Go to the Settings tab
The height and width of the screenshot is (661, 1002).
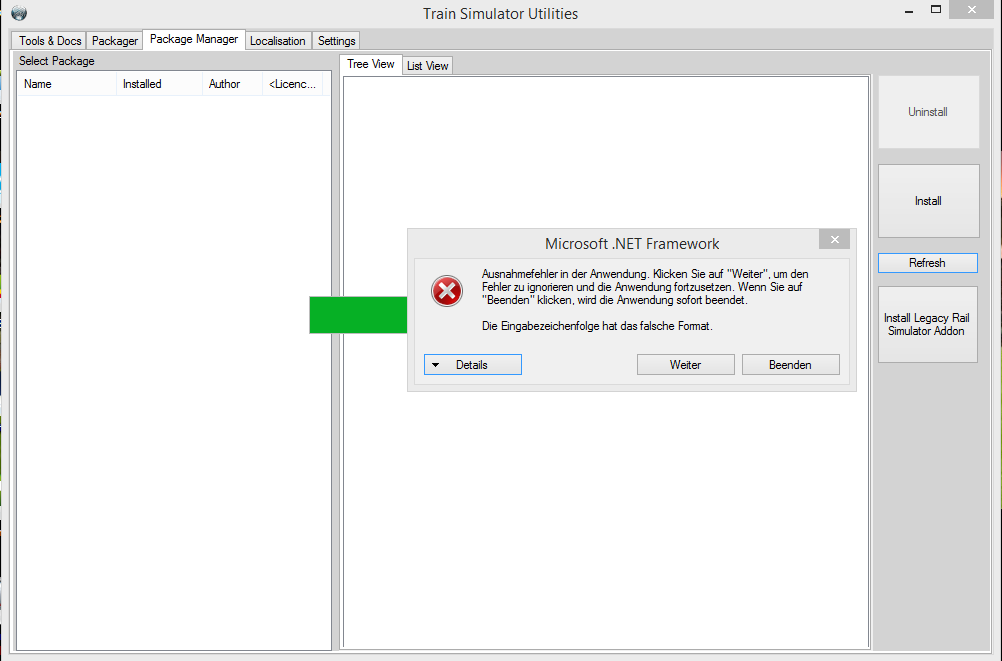[336, 41]
